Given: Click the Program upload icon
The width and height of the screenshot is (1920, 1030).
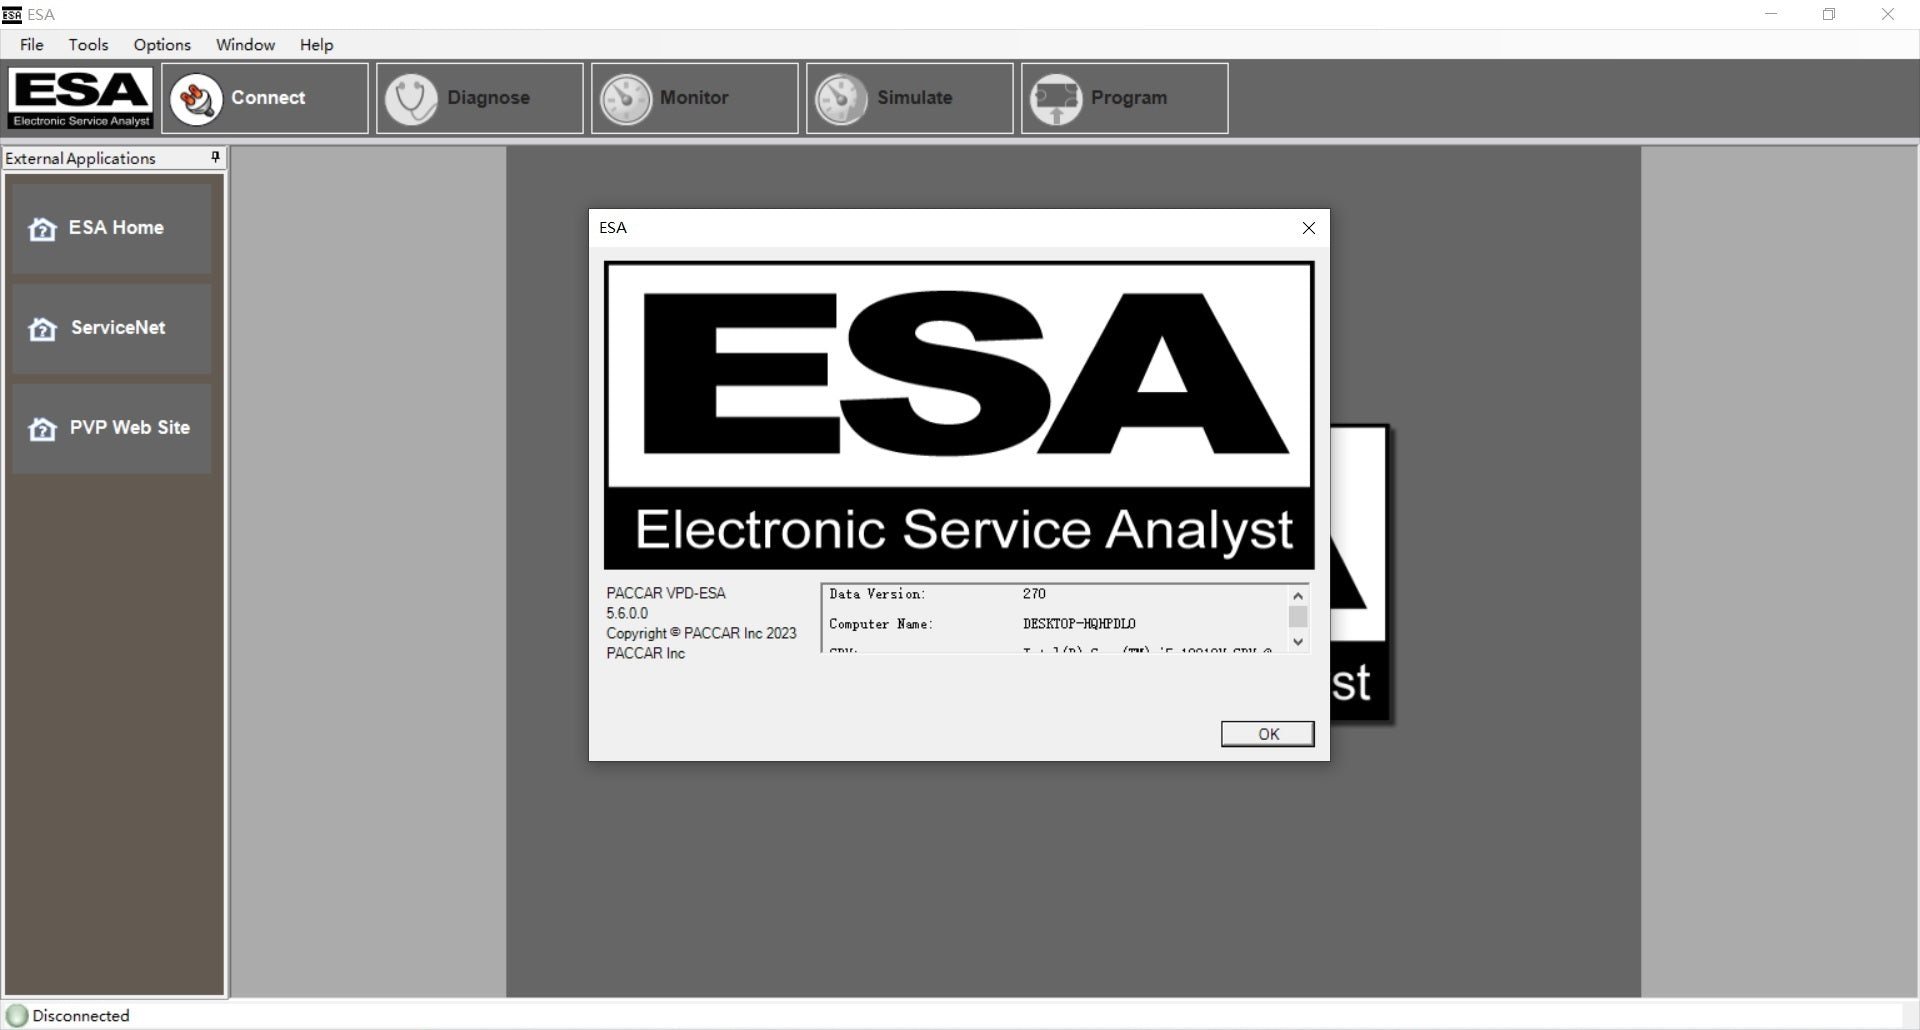Looking at the screenshot, I should click(x=1056, y=99).
